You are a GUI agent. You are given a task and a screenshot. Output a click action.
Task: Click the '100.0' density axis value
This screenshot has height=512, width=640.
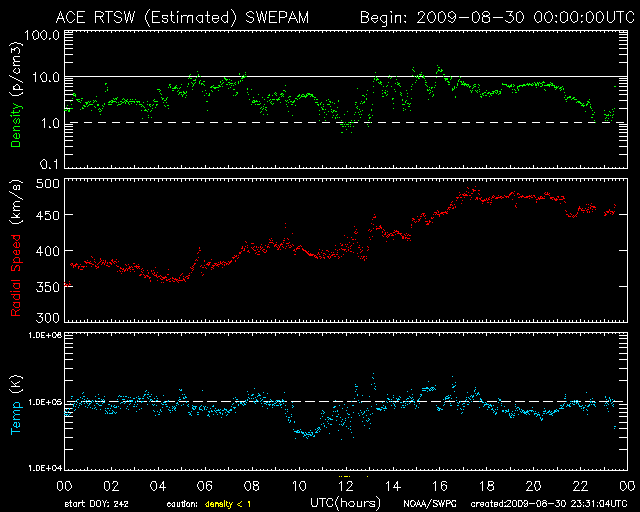[42, 36]
